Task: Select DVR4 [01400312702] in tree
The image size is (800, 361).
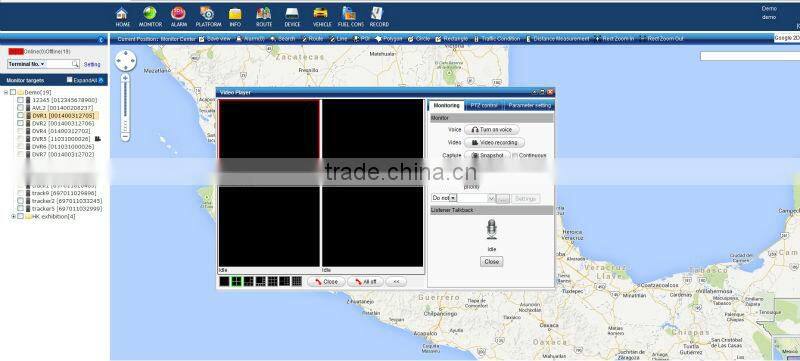Action: (62, 131)
